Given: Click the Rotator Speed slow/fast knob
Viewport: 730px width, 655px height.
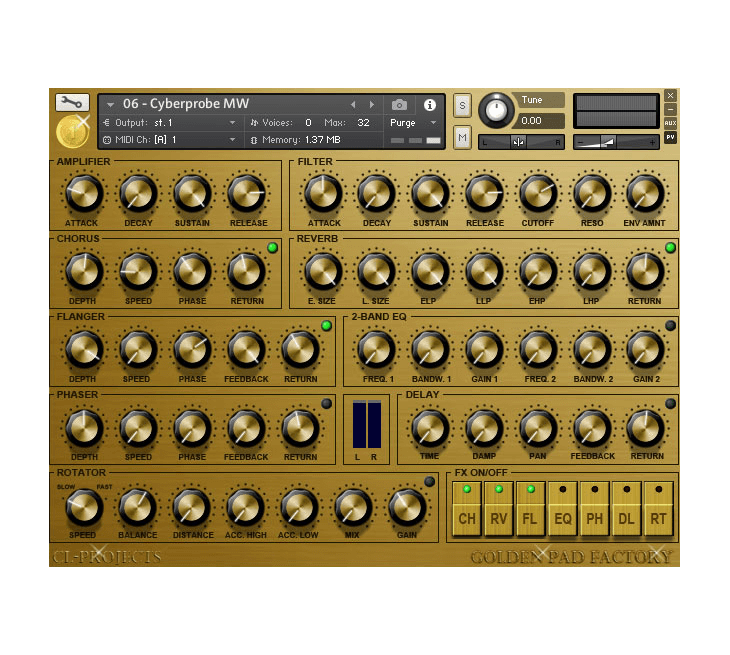Looking at the screenshot, I should [84, 506].
